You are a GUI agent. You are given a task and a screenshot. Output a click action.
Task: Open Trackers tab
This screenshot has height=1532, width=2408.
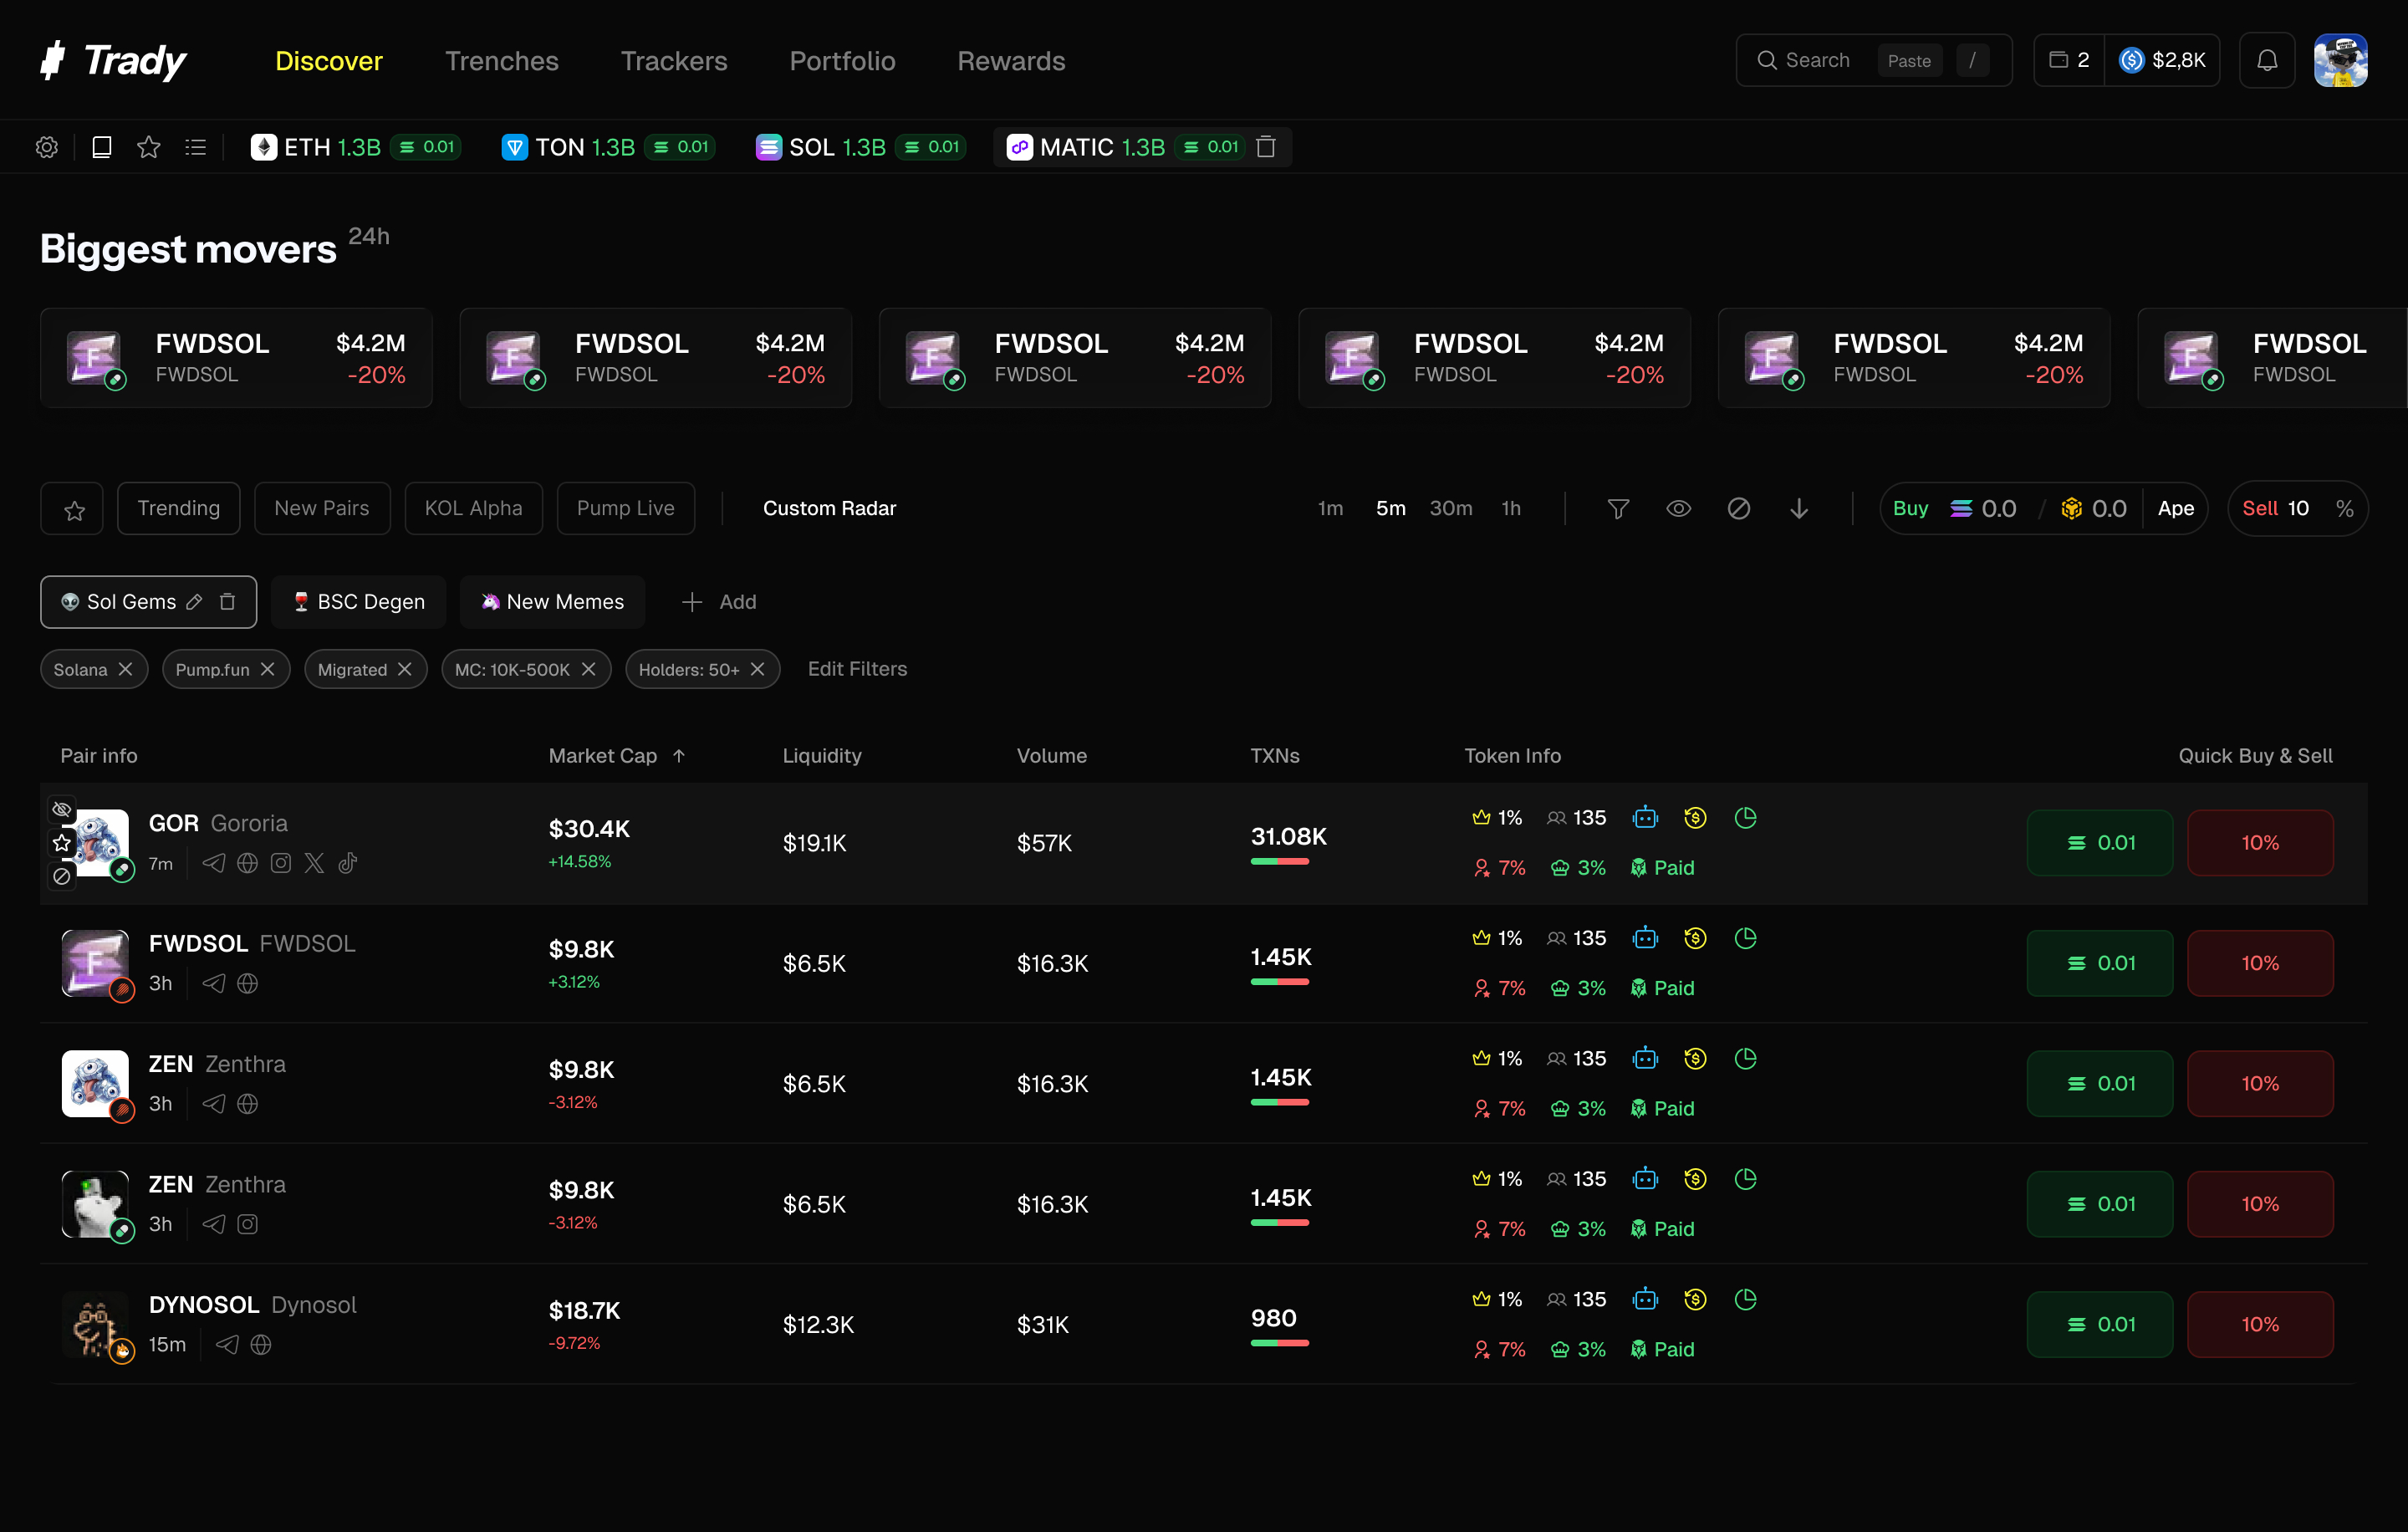tap(674, 61)
